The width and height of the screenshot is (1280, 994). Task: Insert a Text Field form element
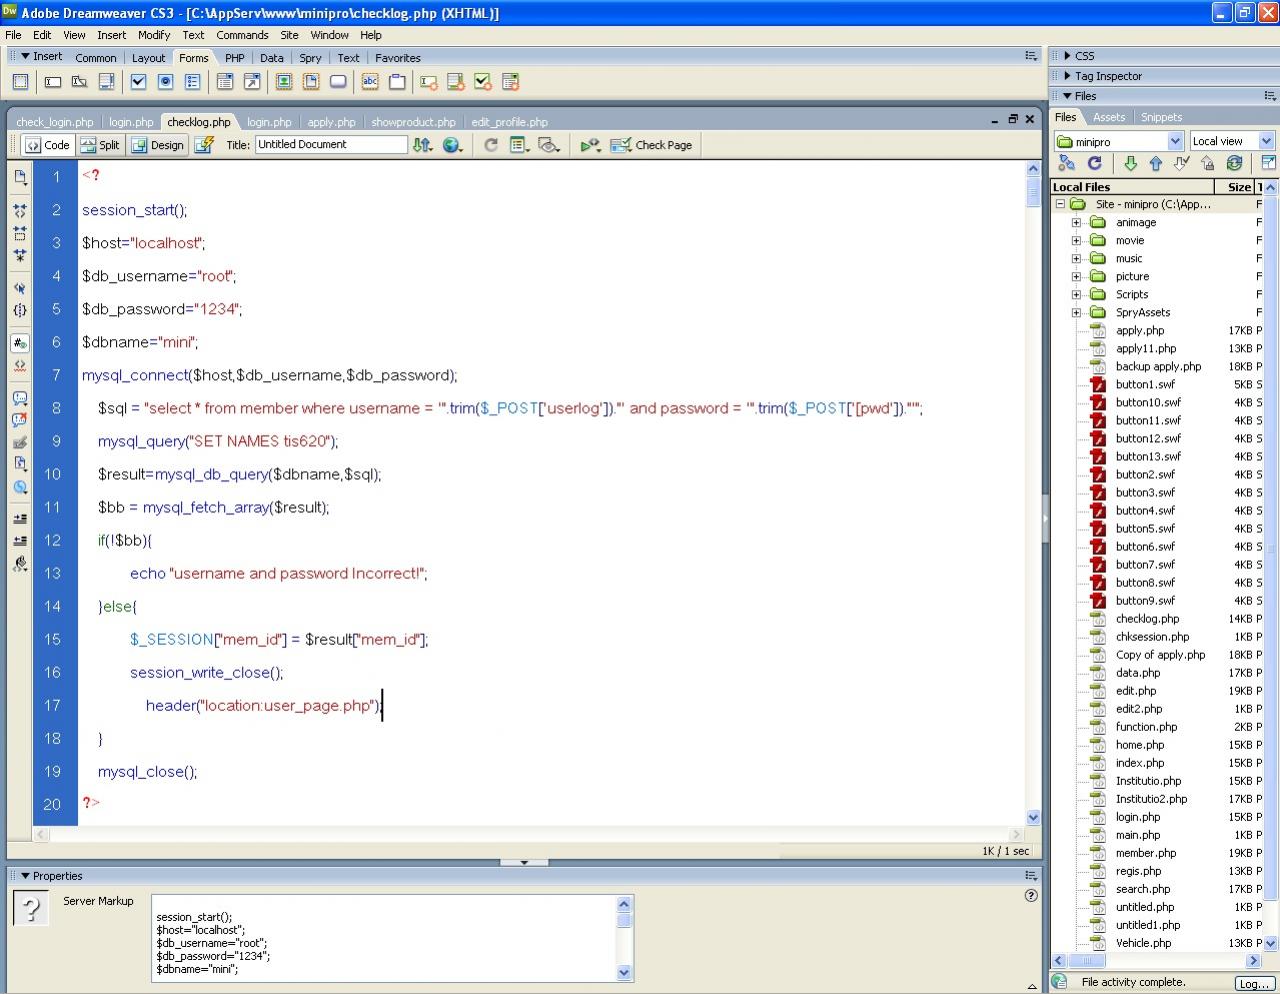(x=53, y=82)
